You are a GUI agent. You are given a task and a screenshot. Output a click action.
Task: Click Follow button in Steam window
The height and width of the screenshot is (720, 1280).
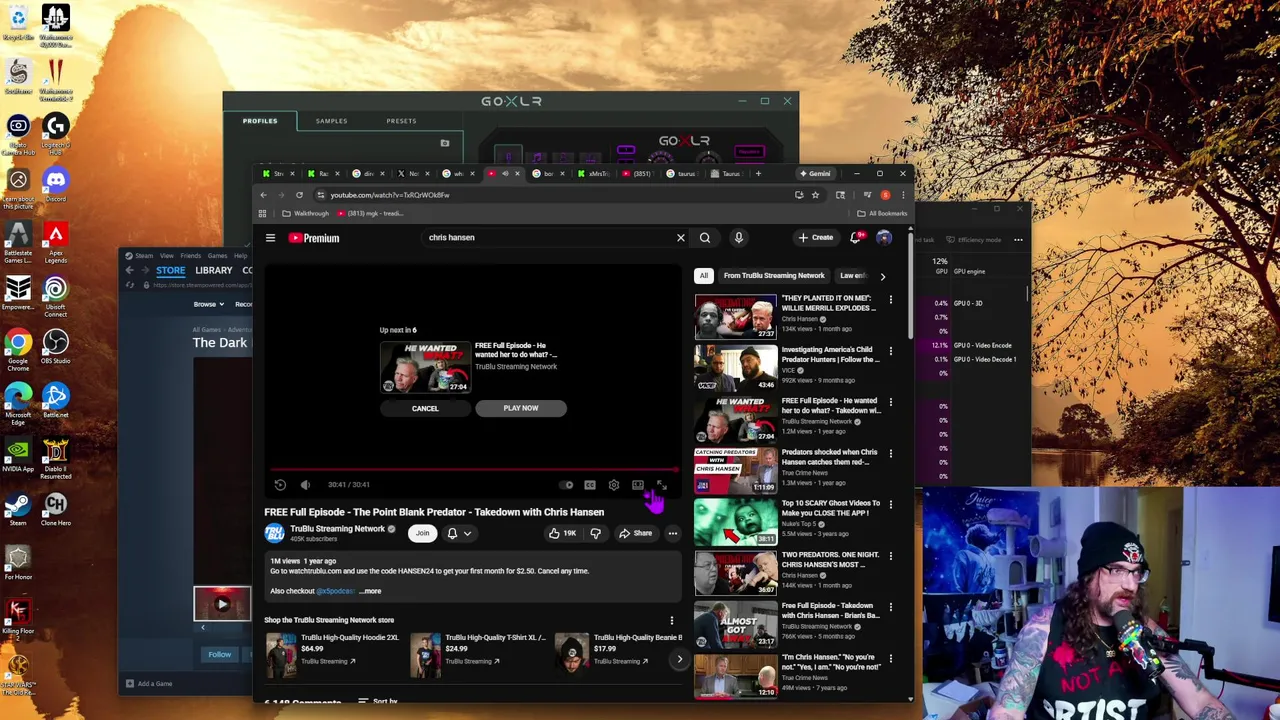[219, 654]
